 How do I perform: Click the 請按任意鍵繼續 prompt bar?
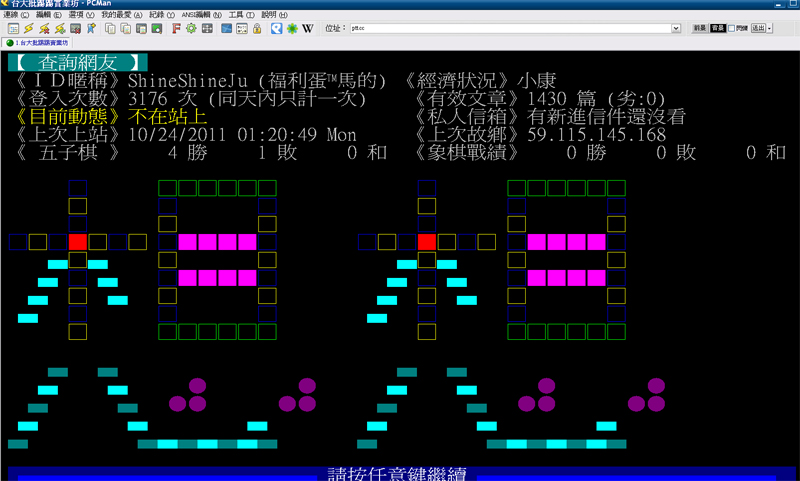400,473
